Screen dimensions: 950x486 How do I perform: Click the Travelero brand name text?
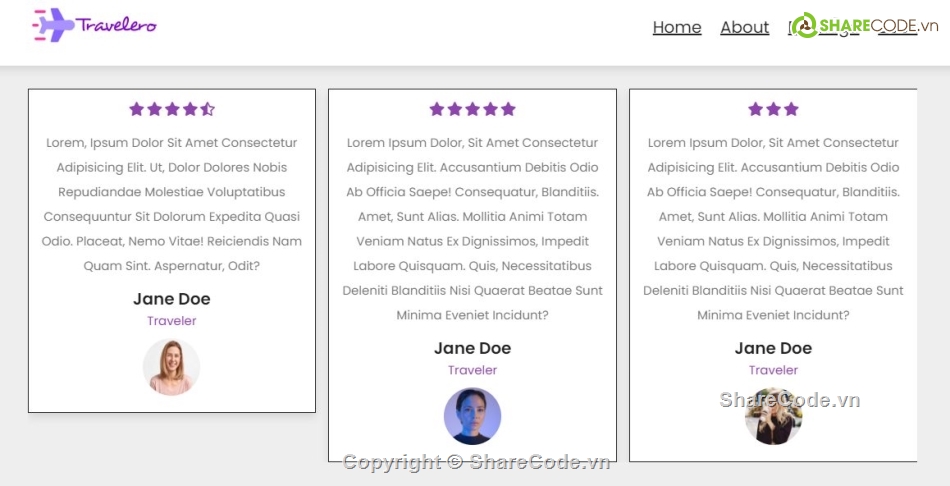tap(116, 25)
